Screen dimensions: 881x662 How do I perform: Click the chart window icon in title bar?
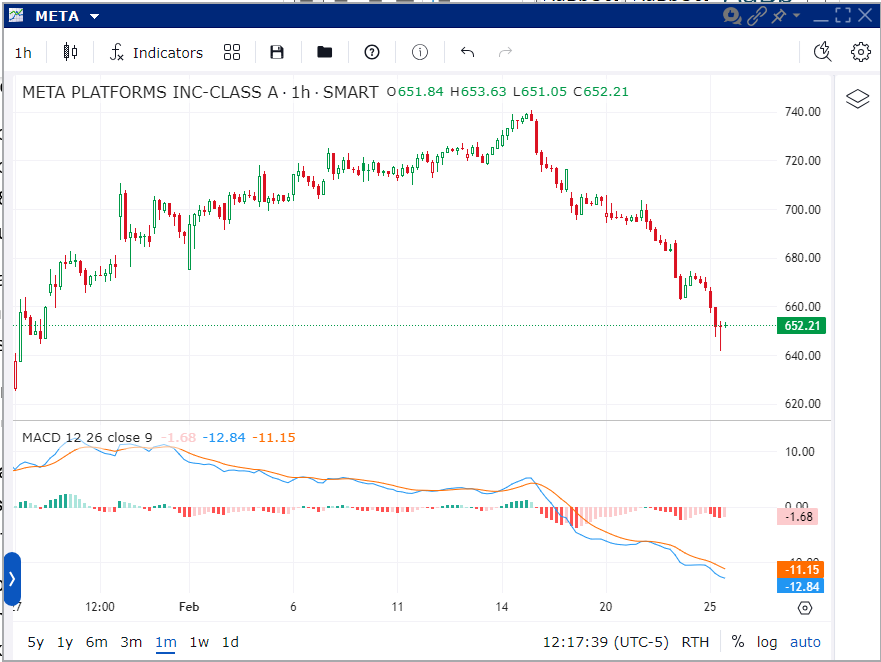[x=16, y=15]
